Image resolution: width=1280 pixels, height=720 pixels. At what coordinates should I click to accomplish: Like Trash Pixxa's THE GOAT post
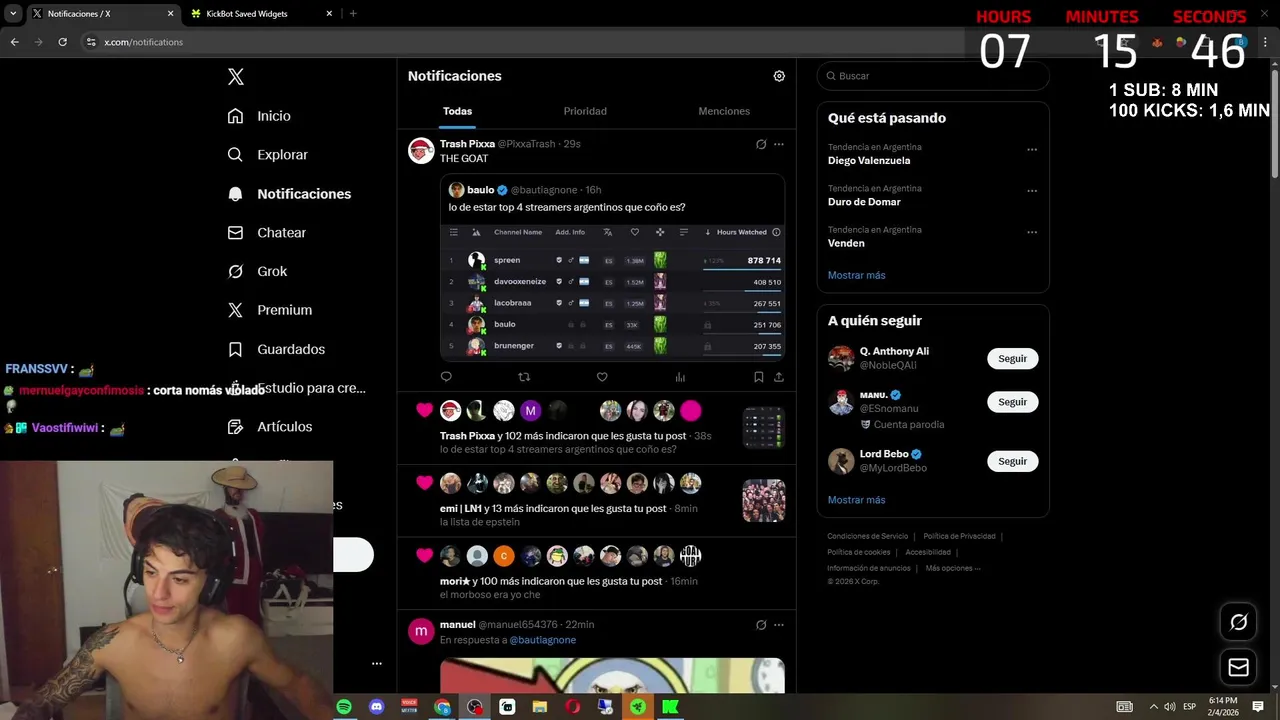(x=602, y=377)
